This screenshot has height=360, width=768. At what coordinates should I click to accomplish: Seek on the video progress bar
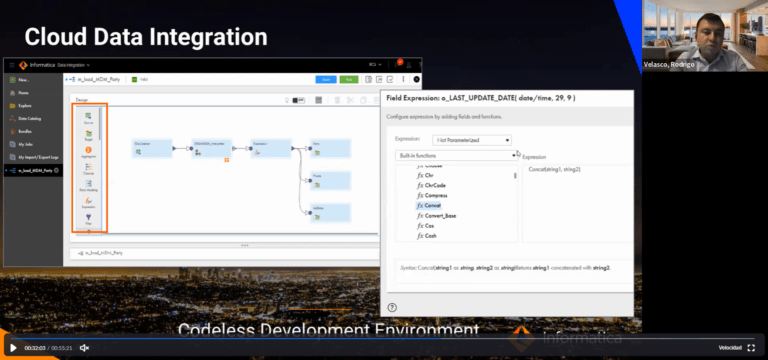coord(382,338)
